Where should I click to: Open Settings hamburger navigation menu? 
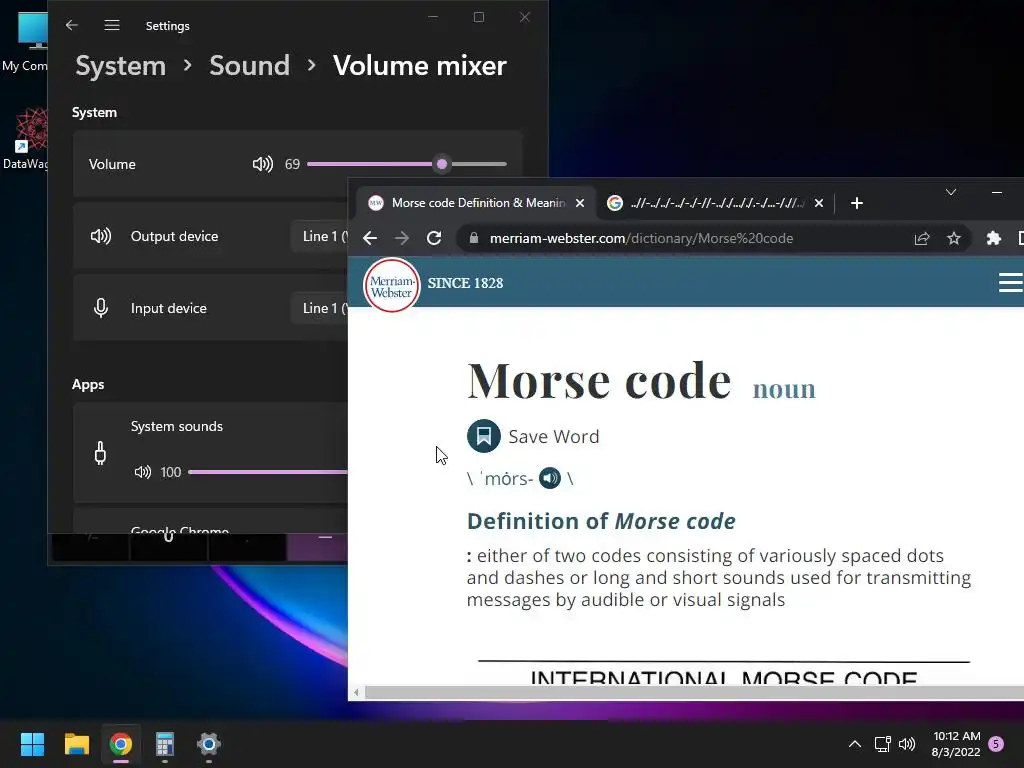112,25
